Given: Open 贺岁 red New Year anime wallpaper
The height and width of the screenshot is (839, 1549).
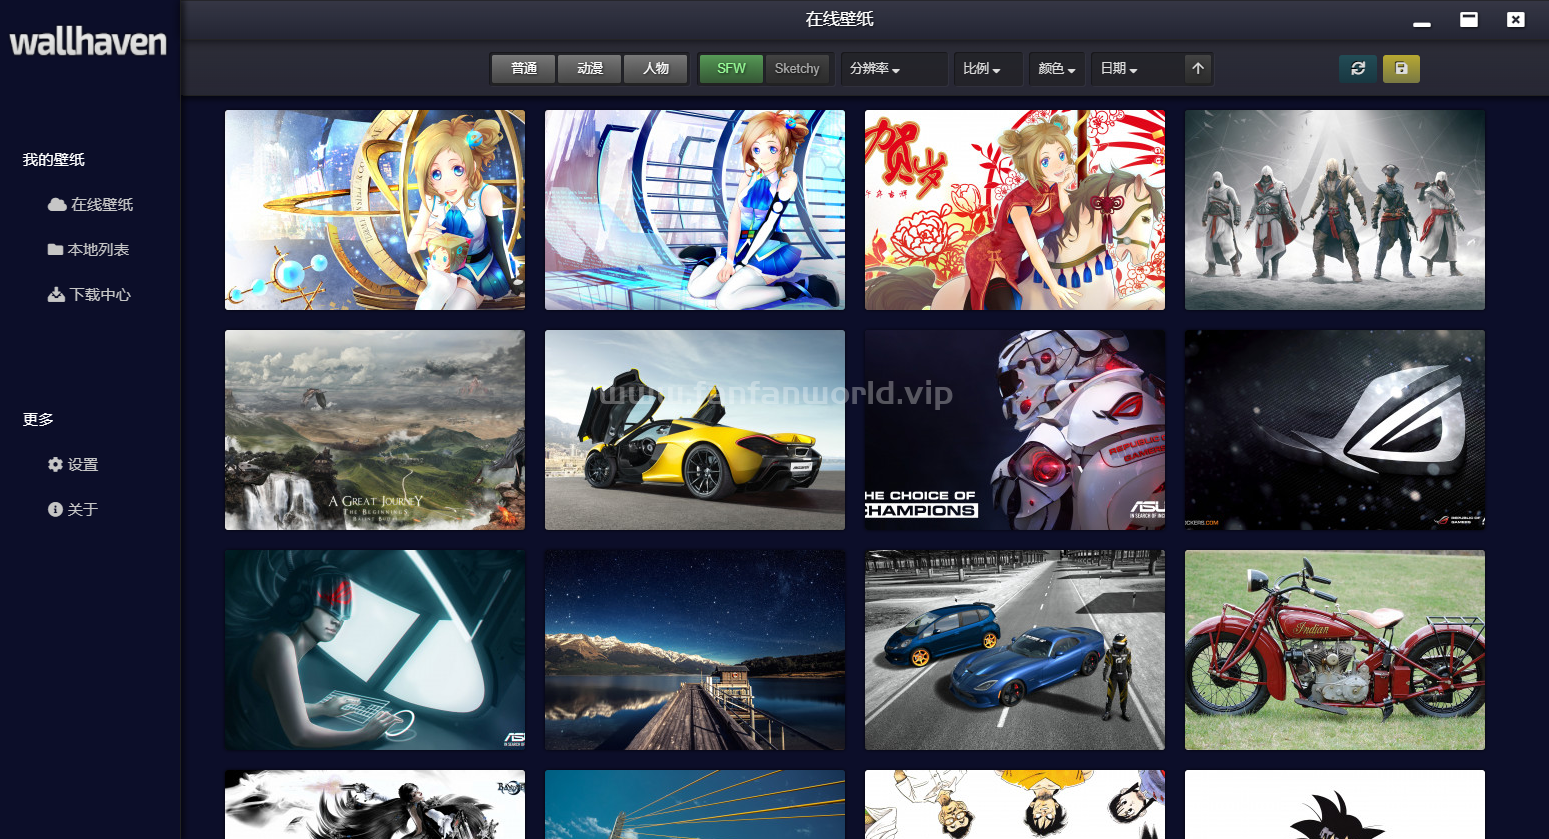Looking at the screenshot, I should (1015, 210).
